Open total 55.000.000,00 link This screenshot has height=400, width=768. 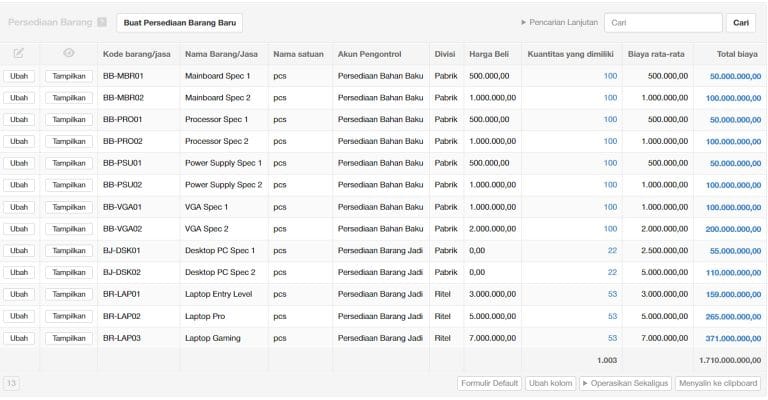point(735,251)
